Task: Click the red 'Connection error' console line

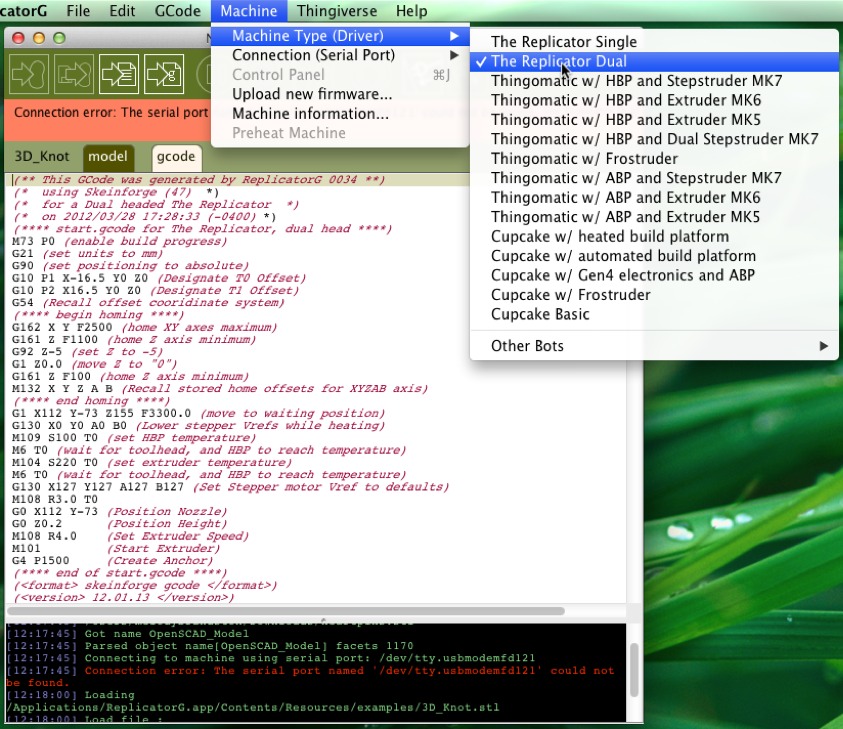Action: 310,676
